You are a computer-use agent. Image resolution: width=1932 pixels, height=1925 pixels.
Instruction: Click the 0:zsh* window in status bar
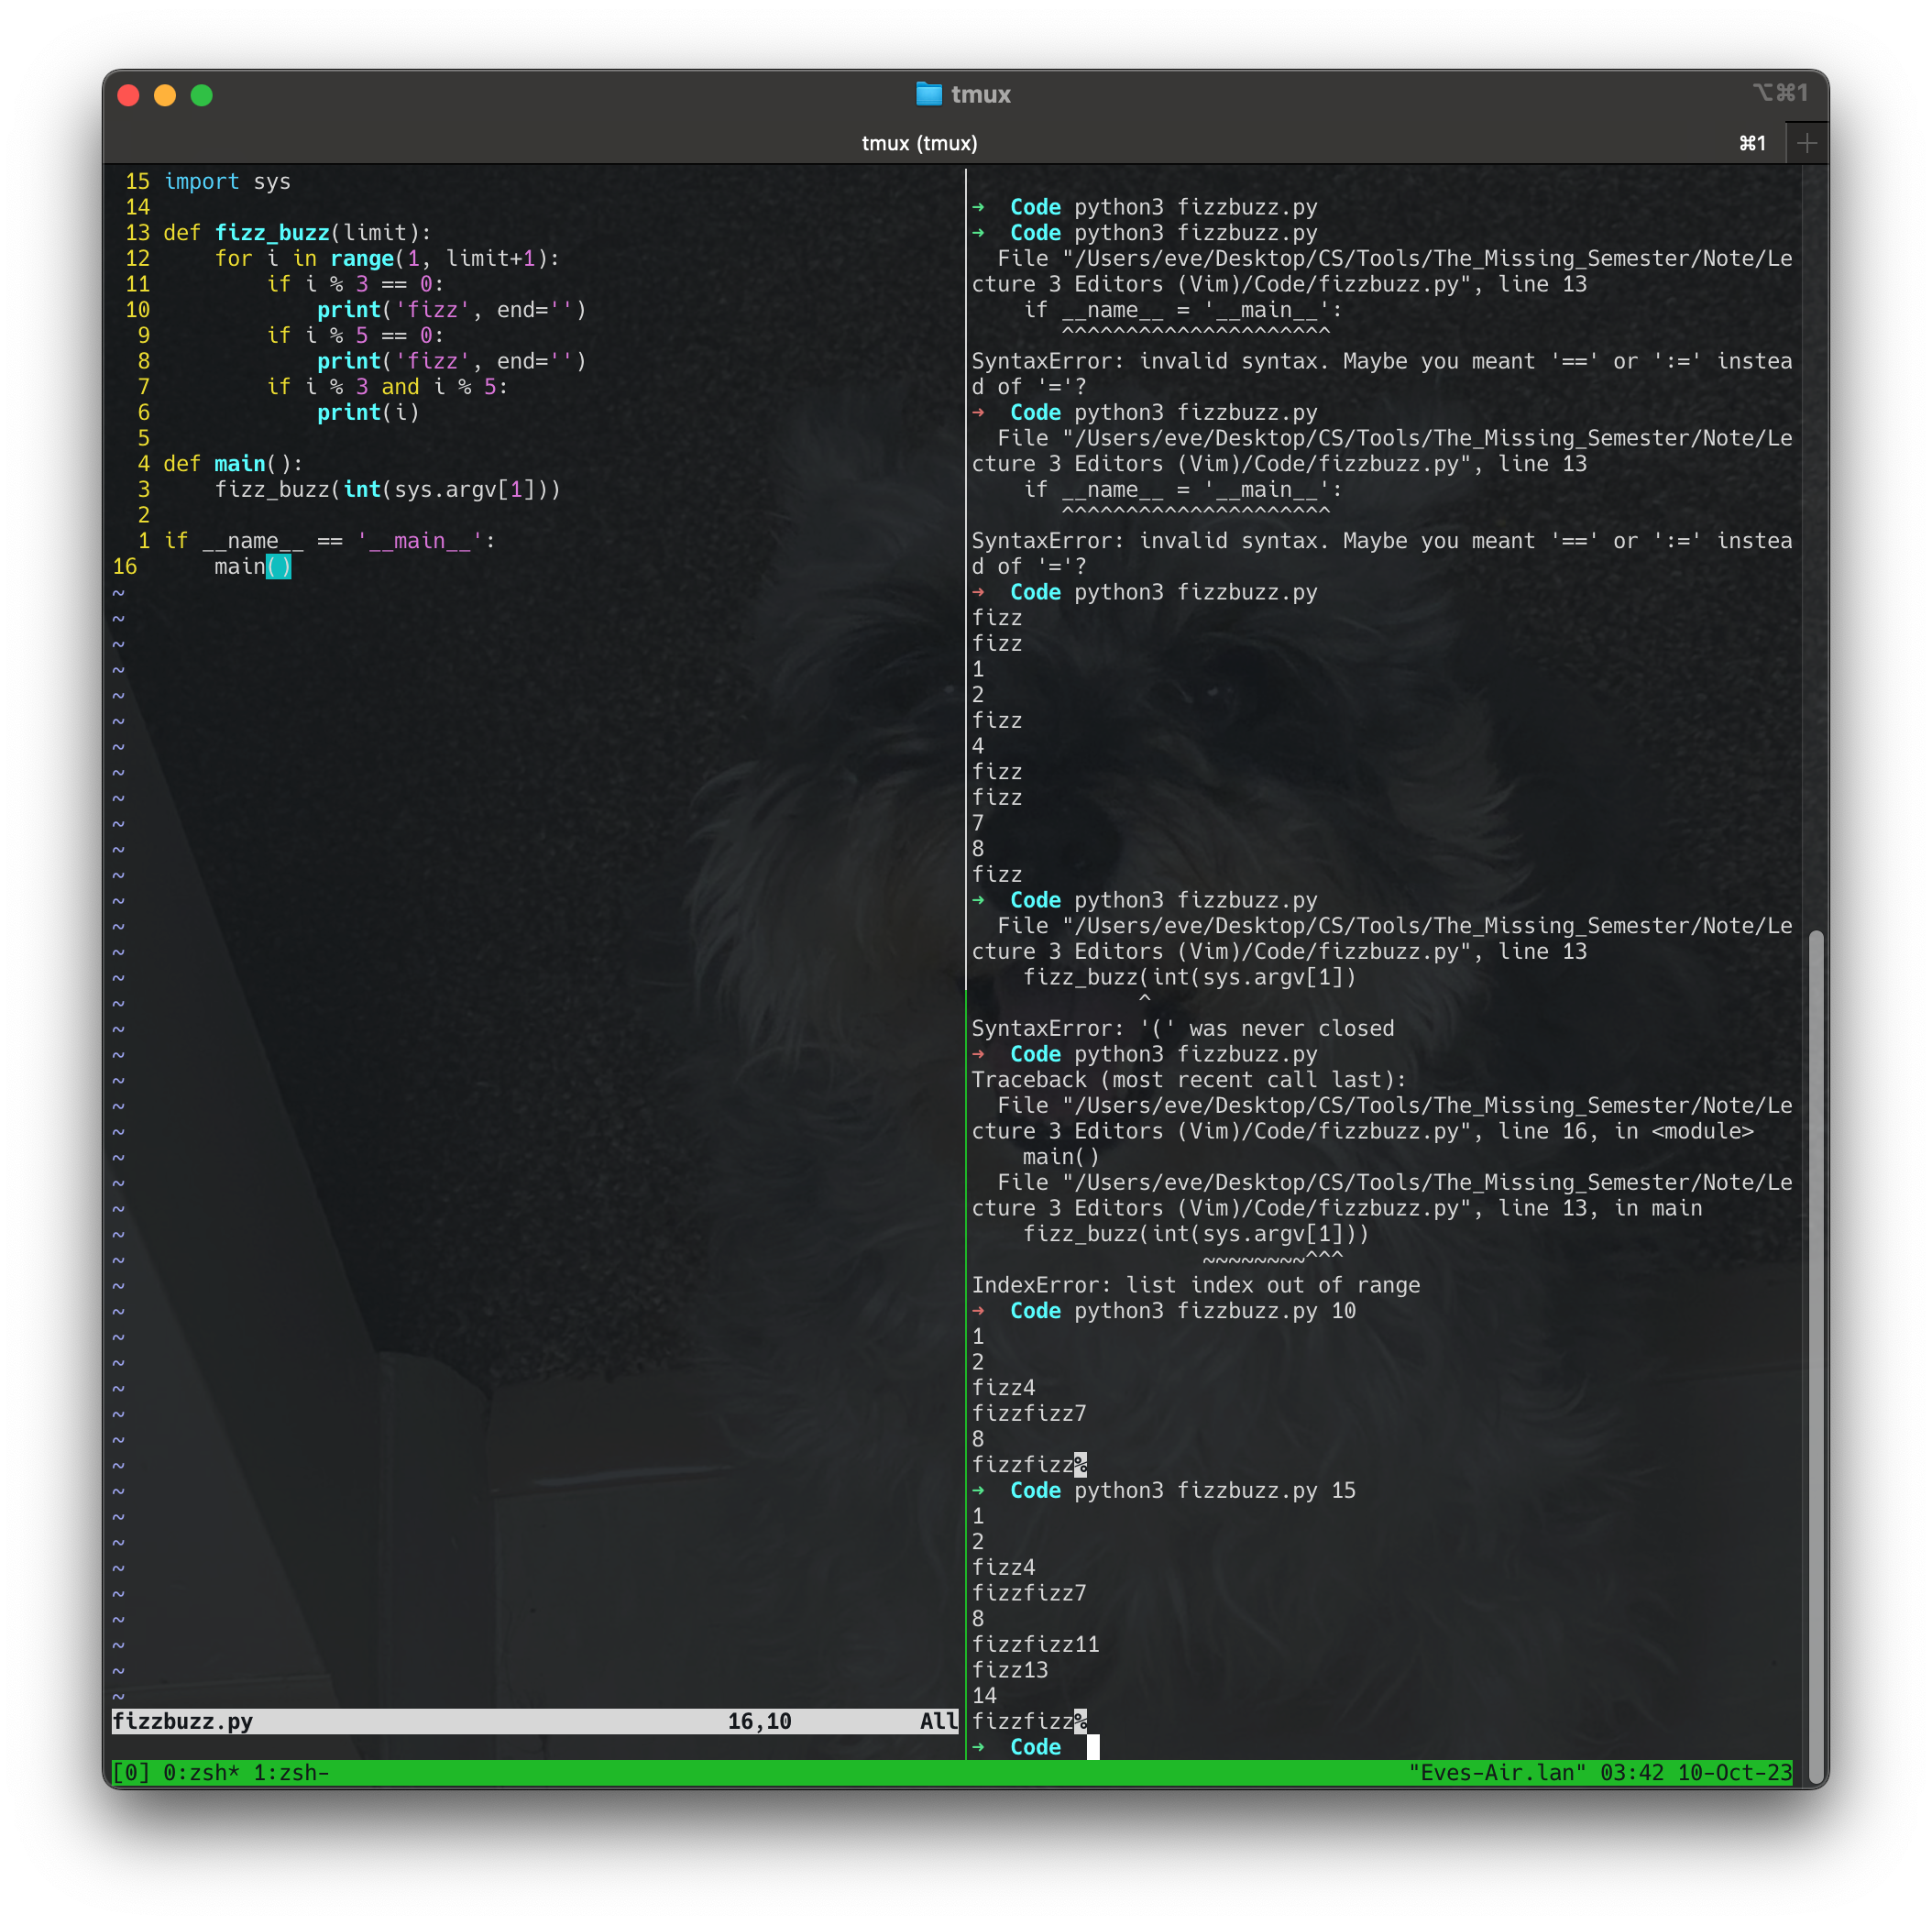point(201,1772)
